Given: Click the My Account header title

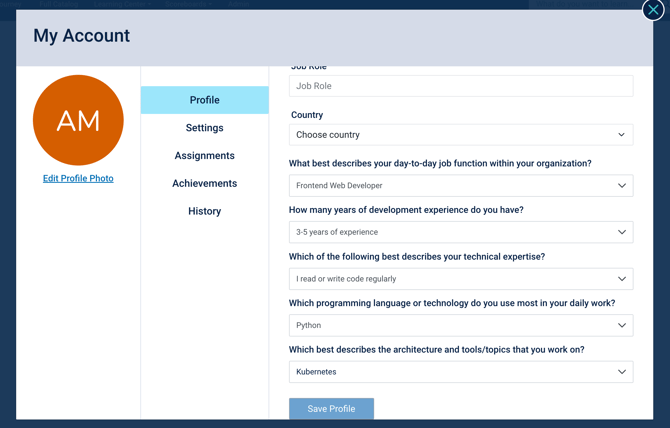Looking at the screenshot, I should point(82,36).
